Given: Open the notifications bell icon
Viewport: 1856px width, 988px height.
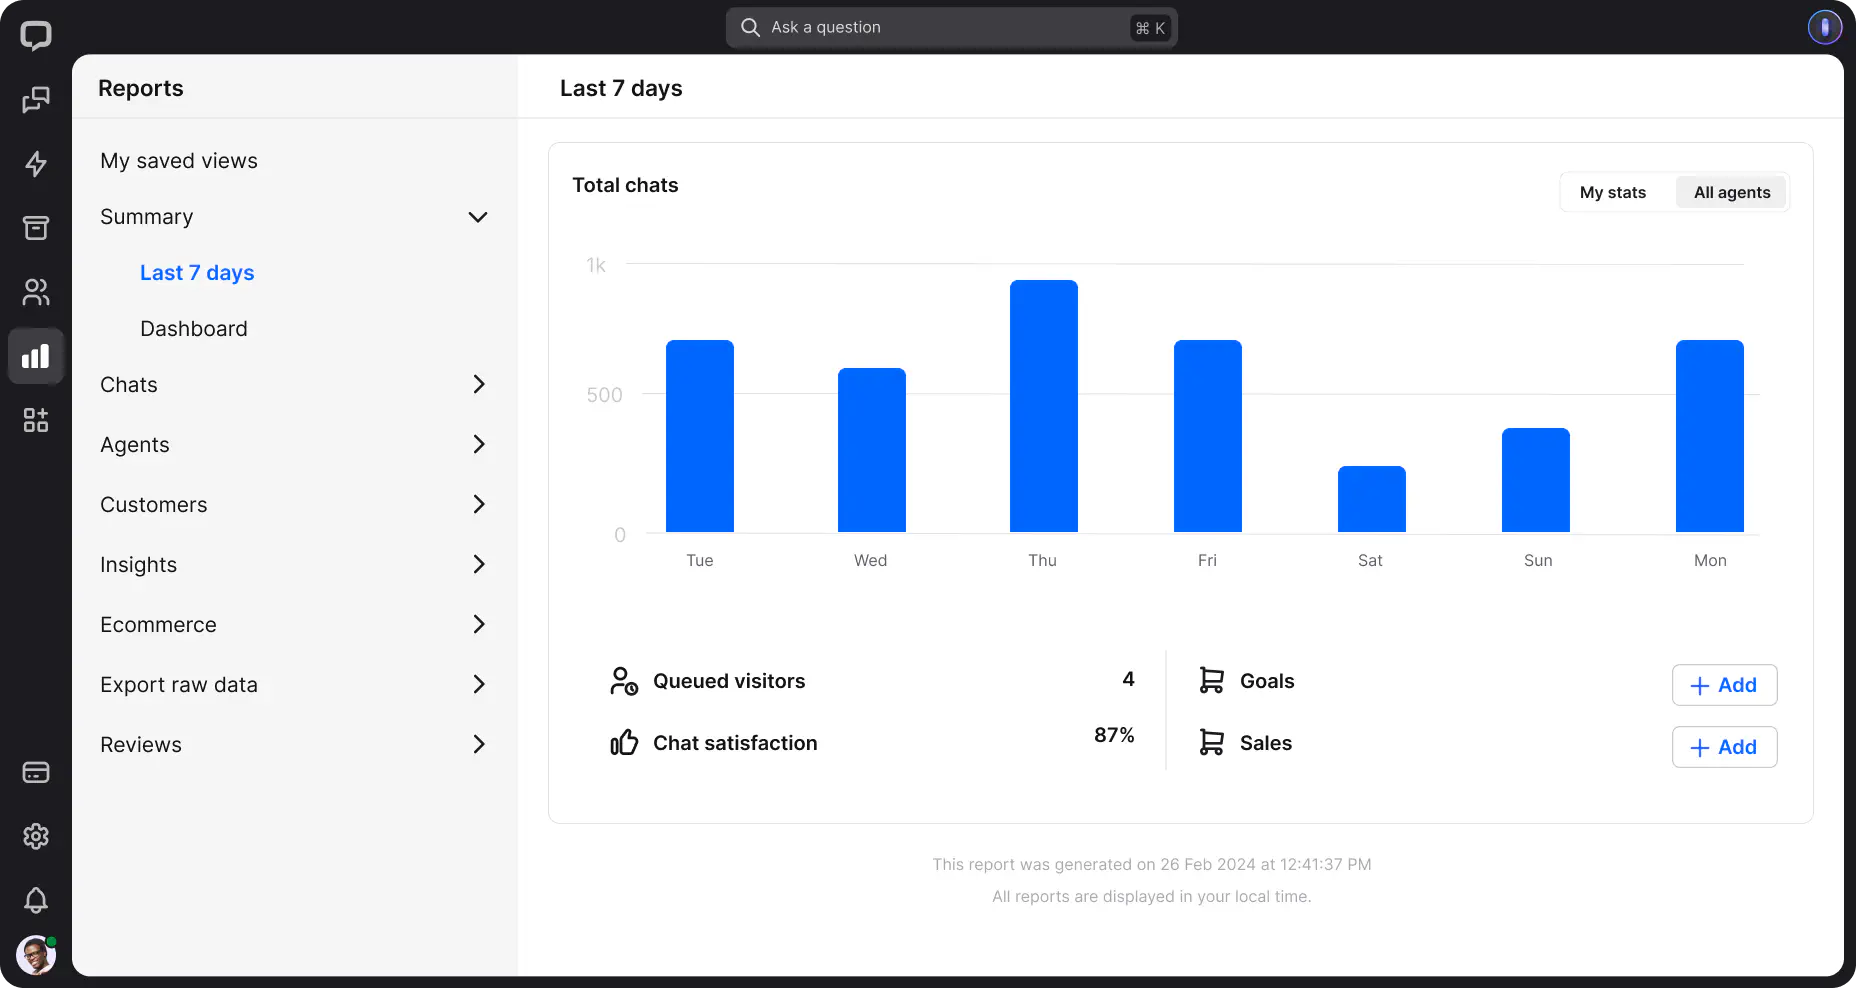Looking at the screenshot, I should coord(36,901).
